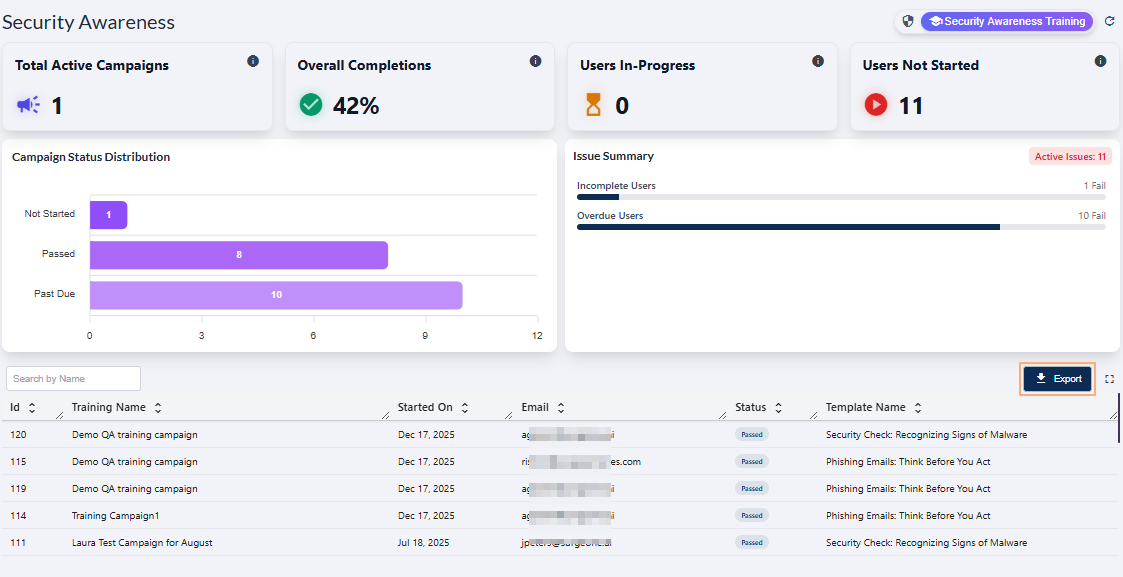Image resolution: width=1123 pixels, height=577 pixels.
Task: Click the Overdue Users progress bar
Action: coord(840,227)
